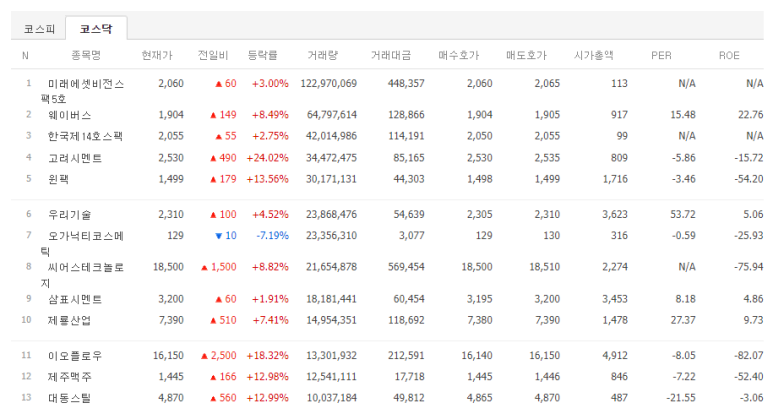Click the 매도호가 column header
This screenshot has width=773, height=414.
coord(527,55)
